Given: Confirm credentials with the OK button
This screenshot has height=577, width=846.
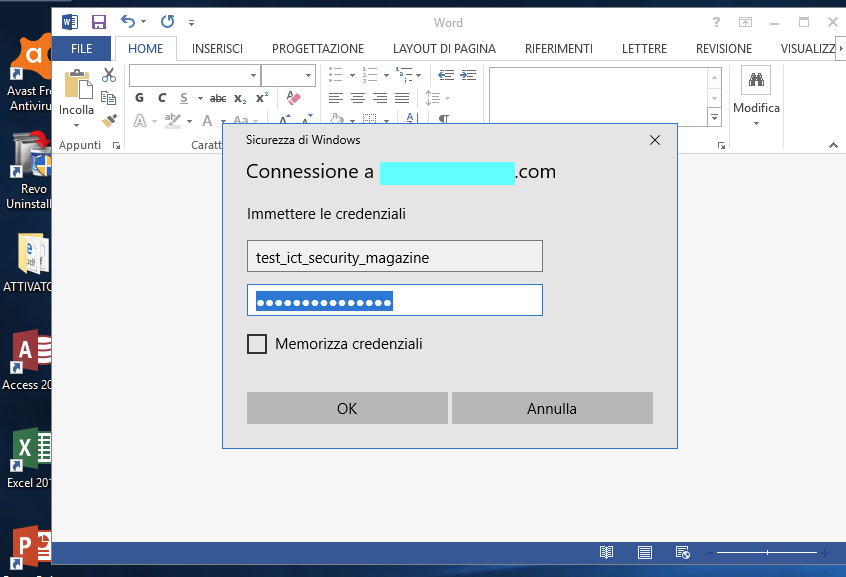Looking at the screenshot, I should click(347, 408).
